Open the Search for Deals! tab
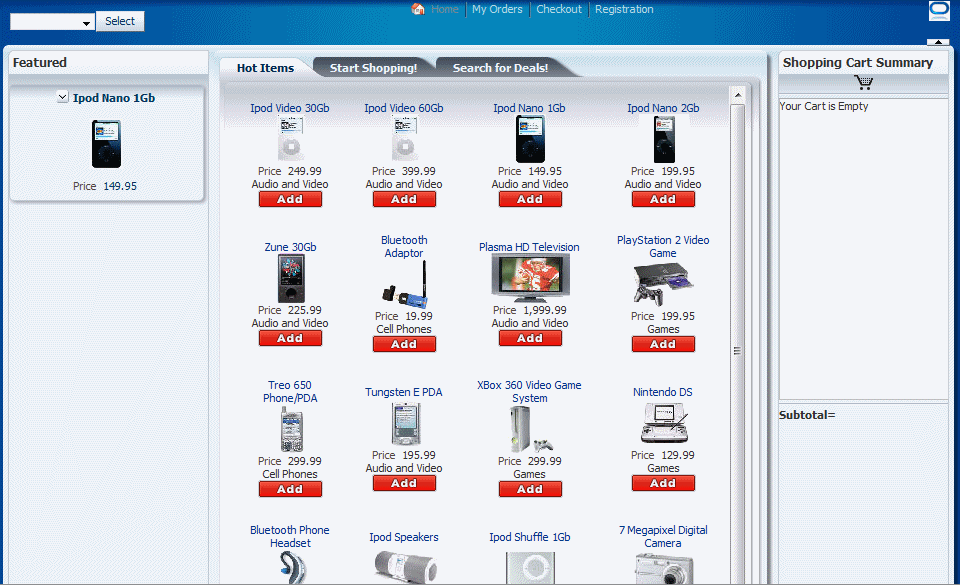This screenshot has width=960, height=585. coord(500,68)
